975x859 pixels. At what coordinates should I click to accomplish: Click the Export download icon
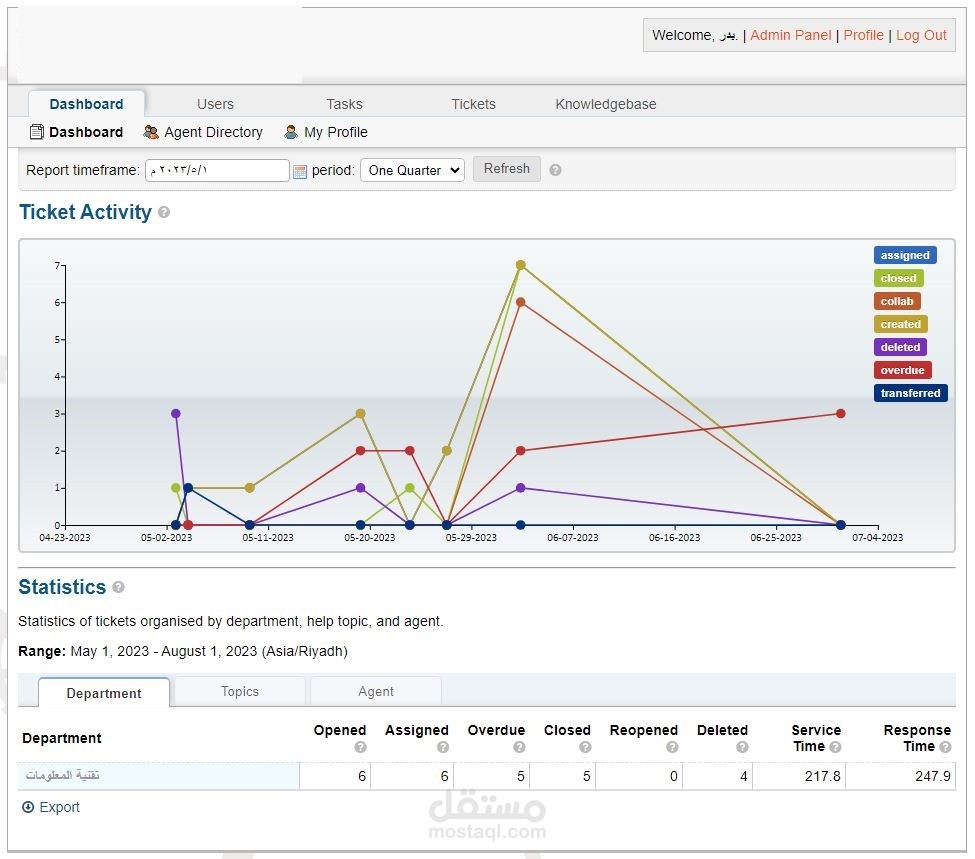[x=28, y=807]
